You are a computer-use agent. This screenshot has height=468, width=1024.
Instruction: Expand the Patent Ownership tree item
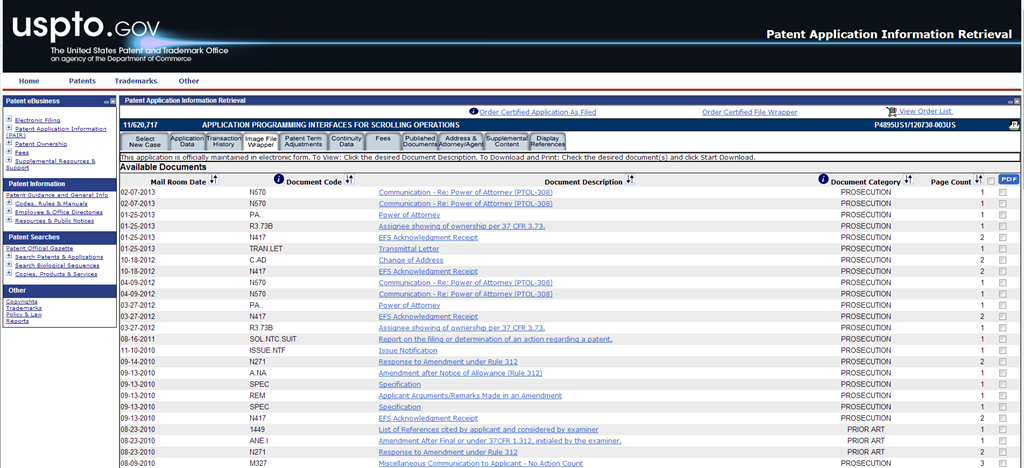pos(8,144)
